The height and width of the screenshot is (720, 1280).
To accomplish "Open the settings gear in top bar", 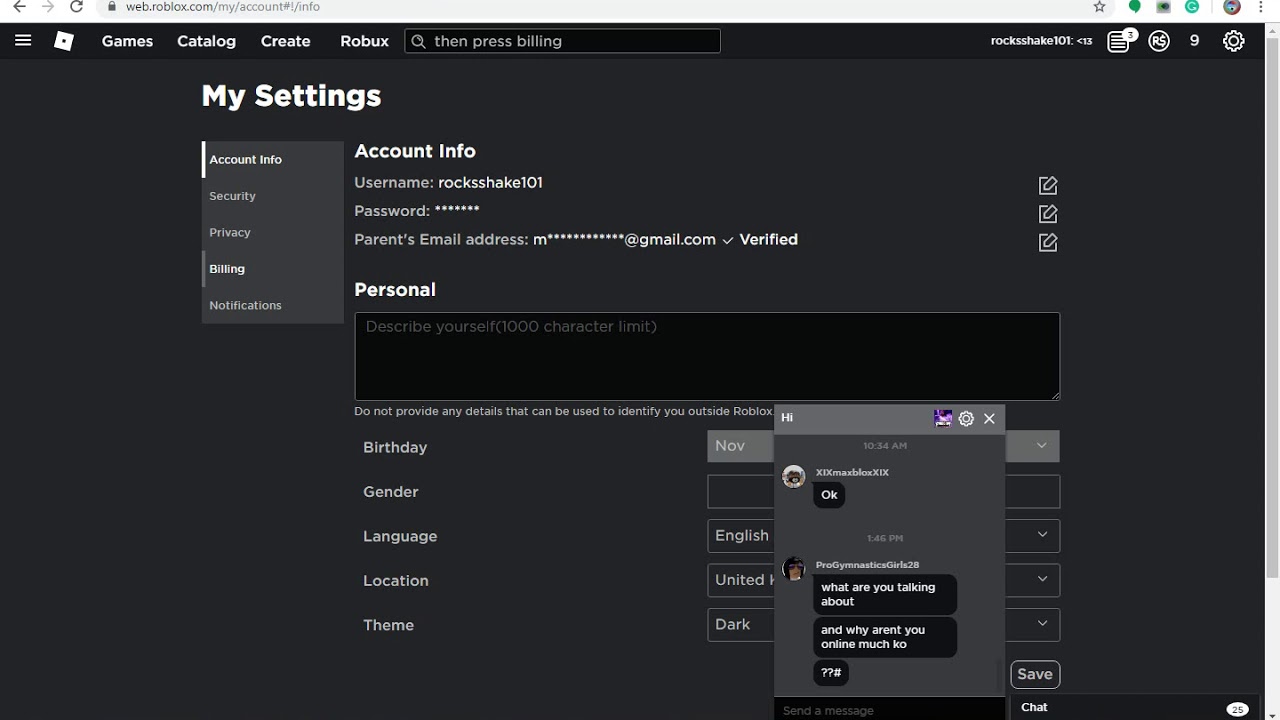I will 1234,41.
